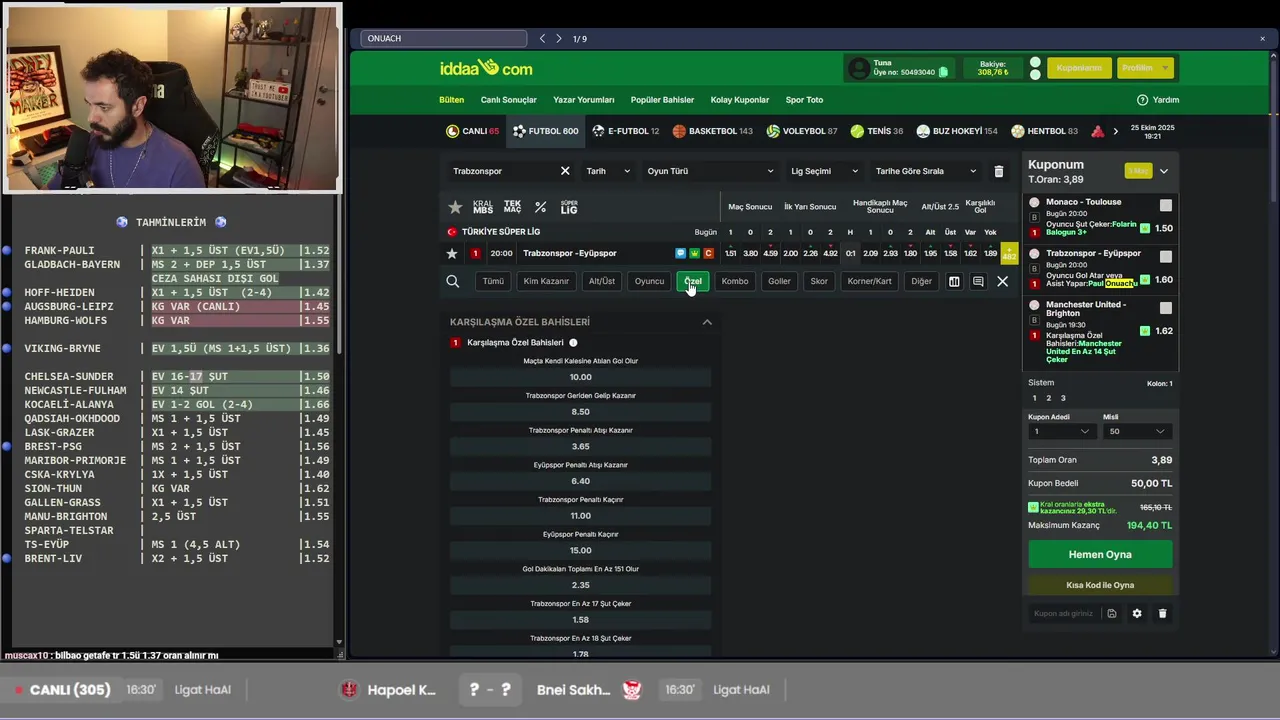Switch to the Oyuncu bet tab
The width and height of the screenshot is (1280, 720).
(649, 282)
